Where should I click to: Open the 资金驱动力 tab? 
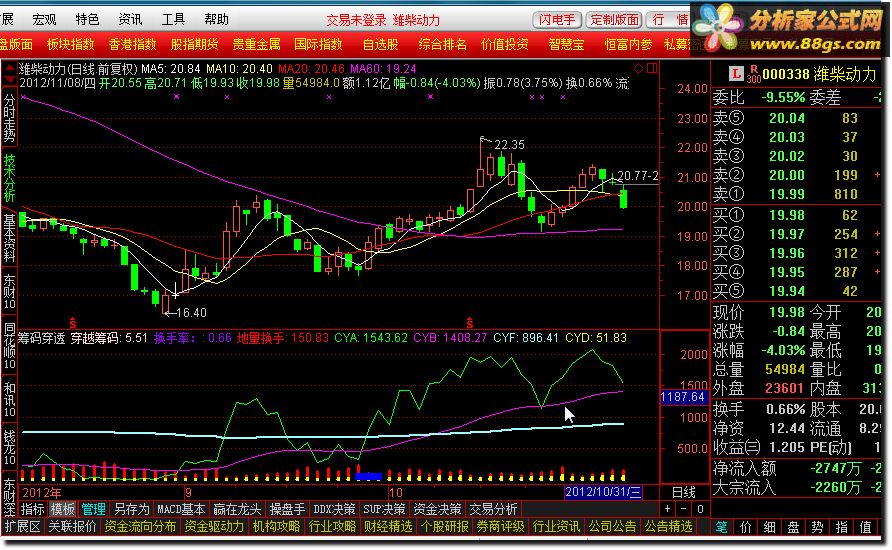[213, 527]
